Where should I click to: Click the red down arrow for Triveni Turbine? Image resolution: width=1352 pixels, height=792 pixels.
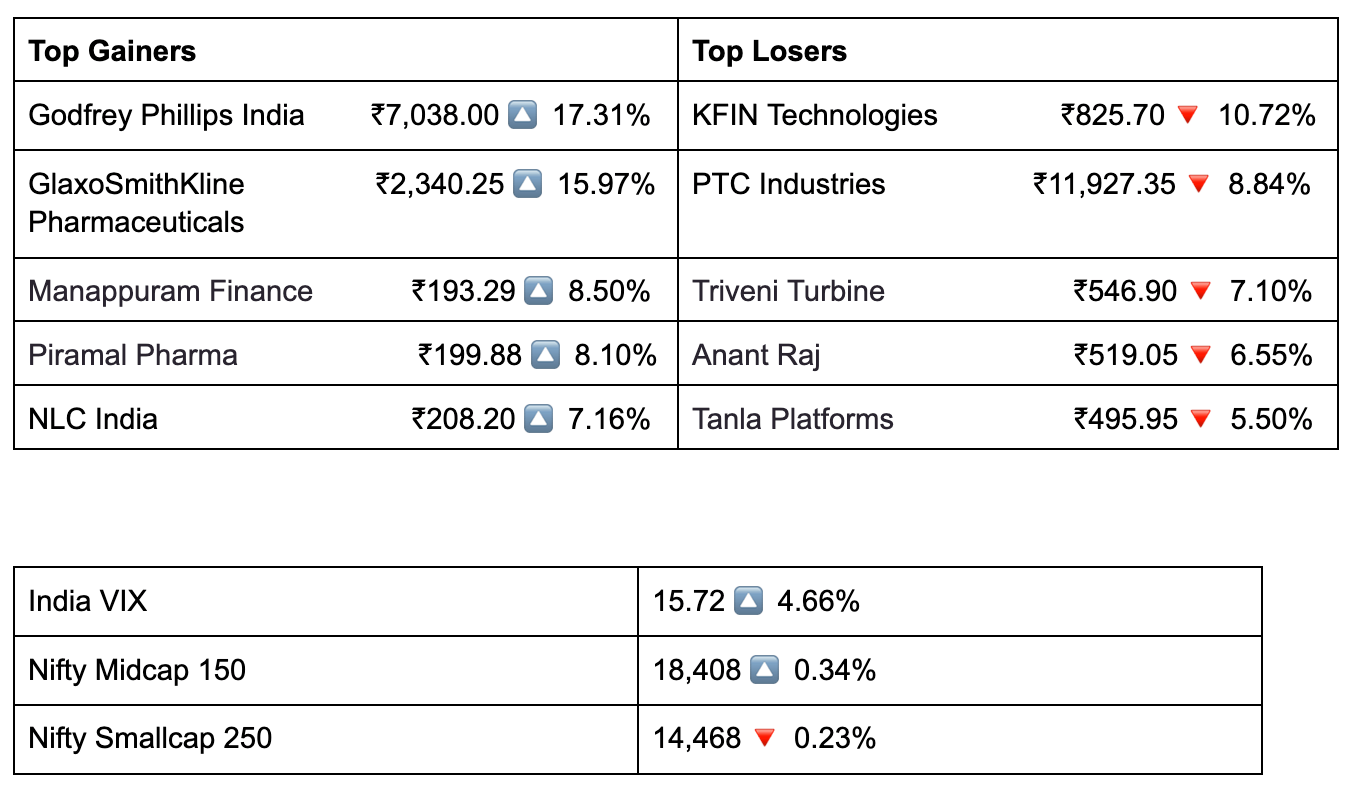tap(1200, 291)
